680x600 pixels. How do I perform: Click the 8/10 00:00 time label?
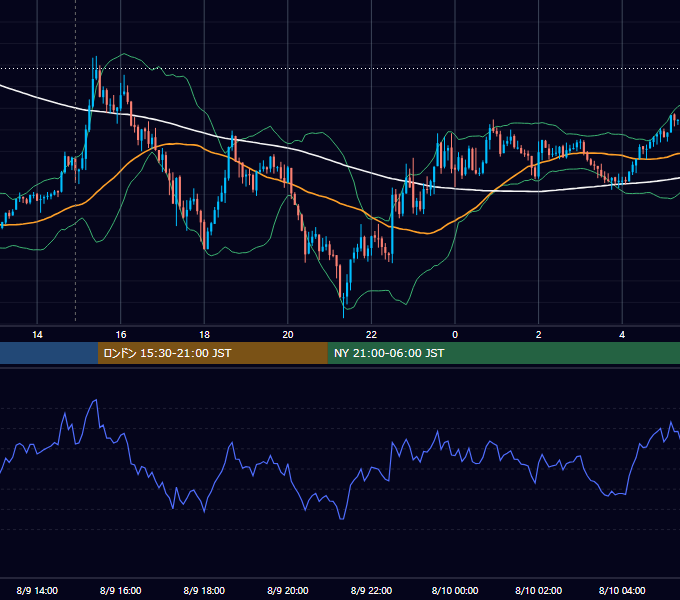455,590
